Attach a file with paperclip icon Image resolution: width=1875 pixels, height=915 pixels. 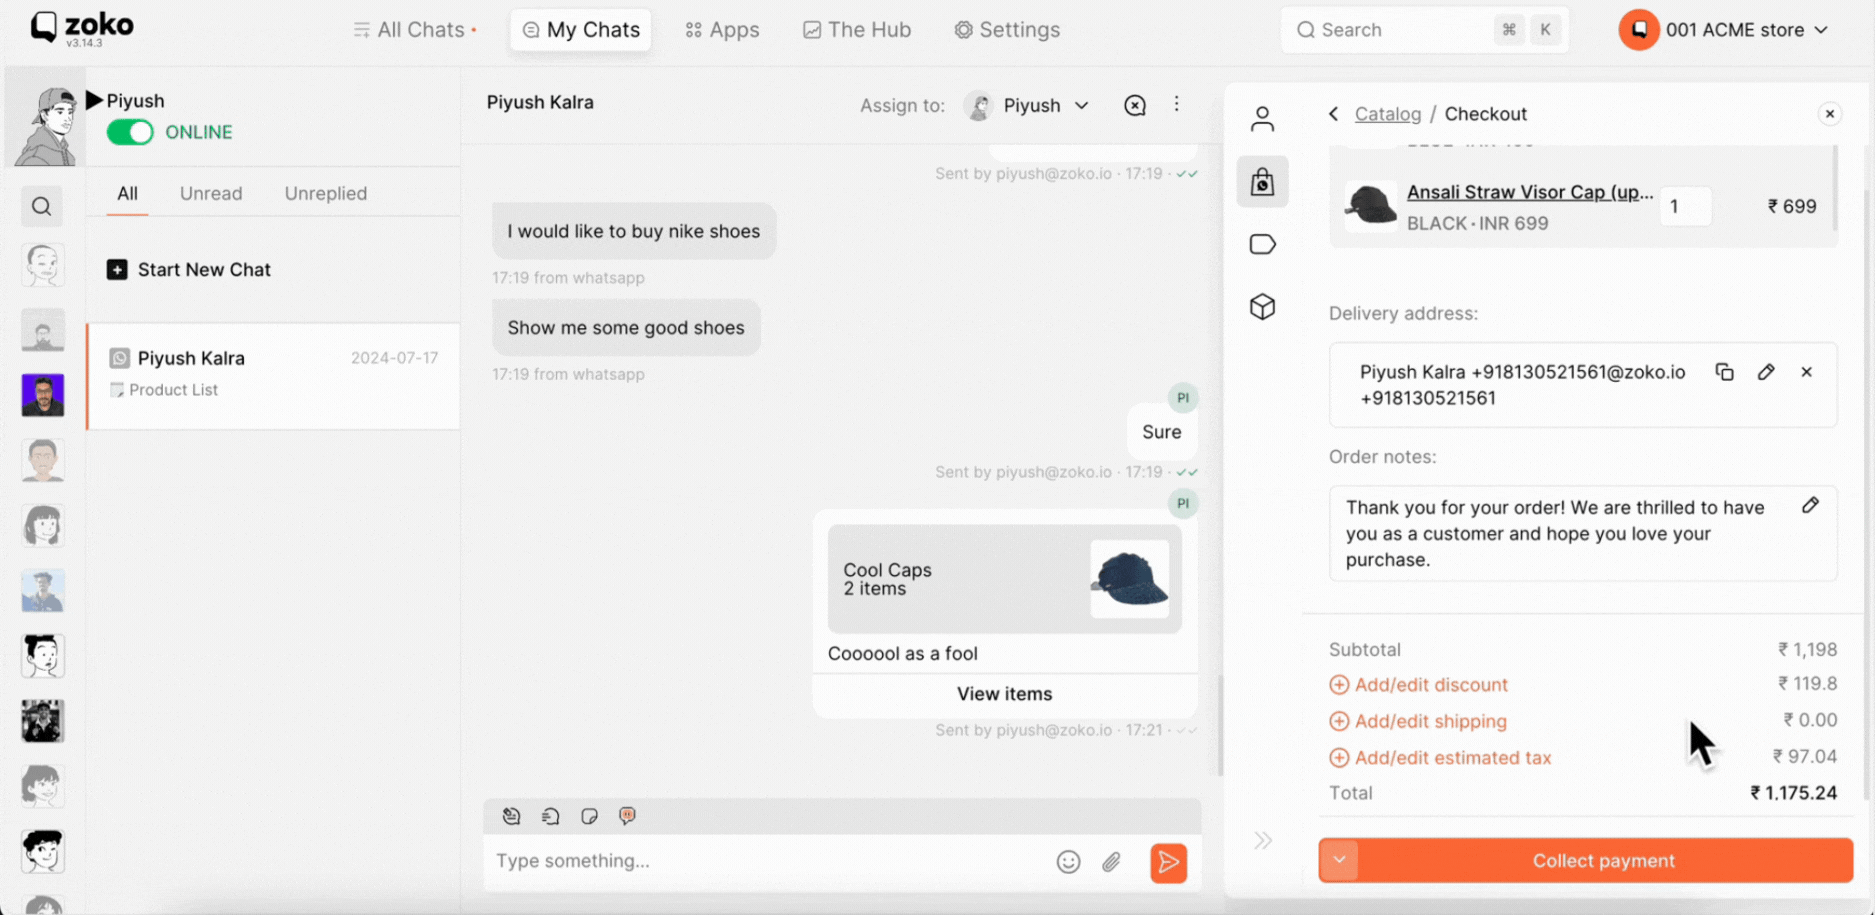[x=1111, y=862]
